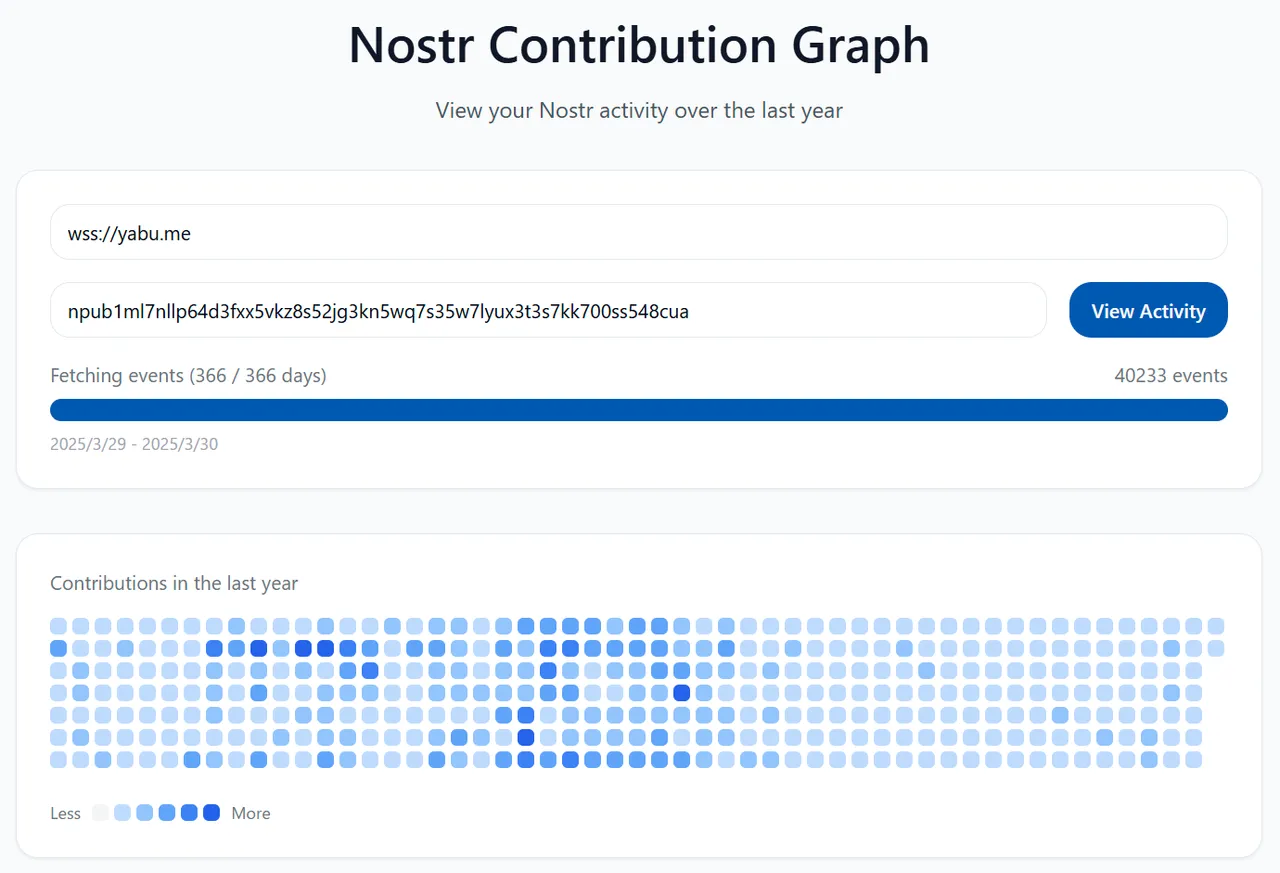The image size is (1280, 873).
Task: Click the View Activity button
Action: click(x=1148, y=310)
